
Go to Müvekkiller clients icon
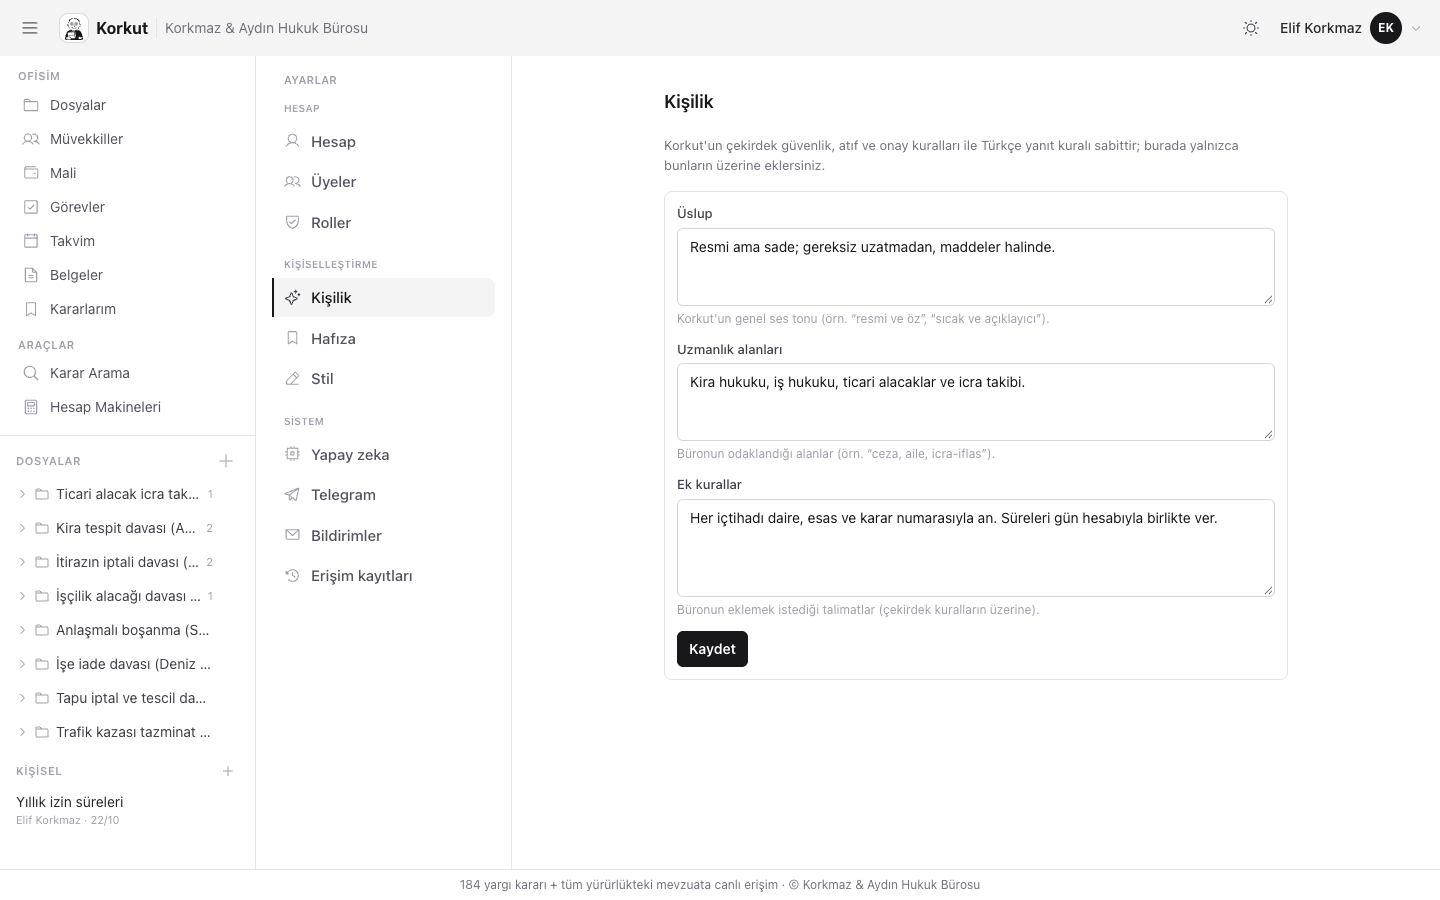click(31, 139)
